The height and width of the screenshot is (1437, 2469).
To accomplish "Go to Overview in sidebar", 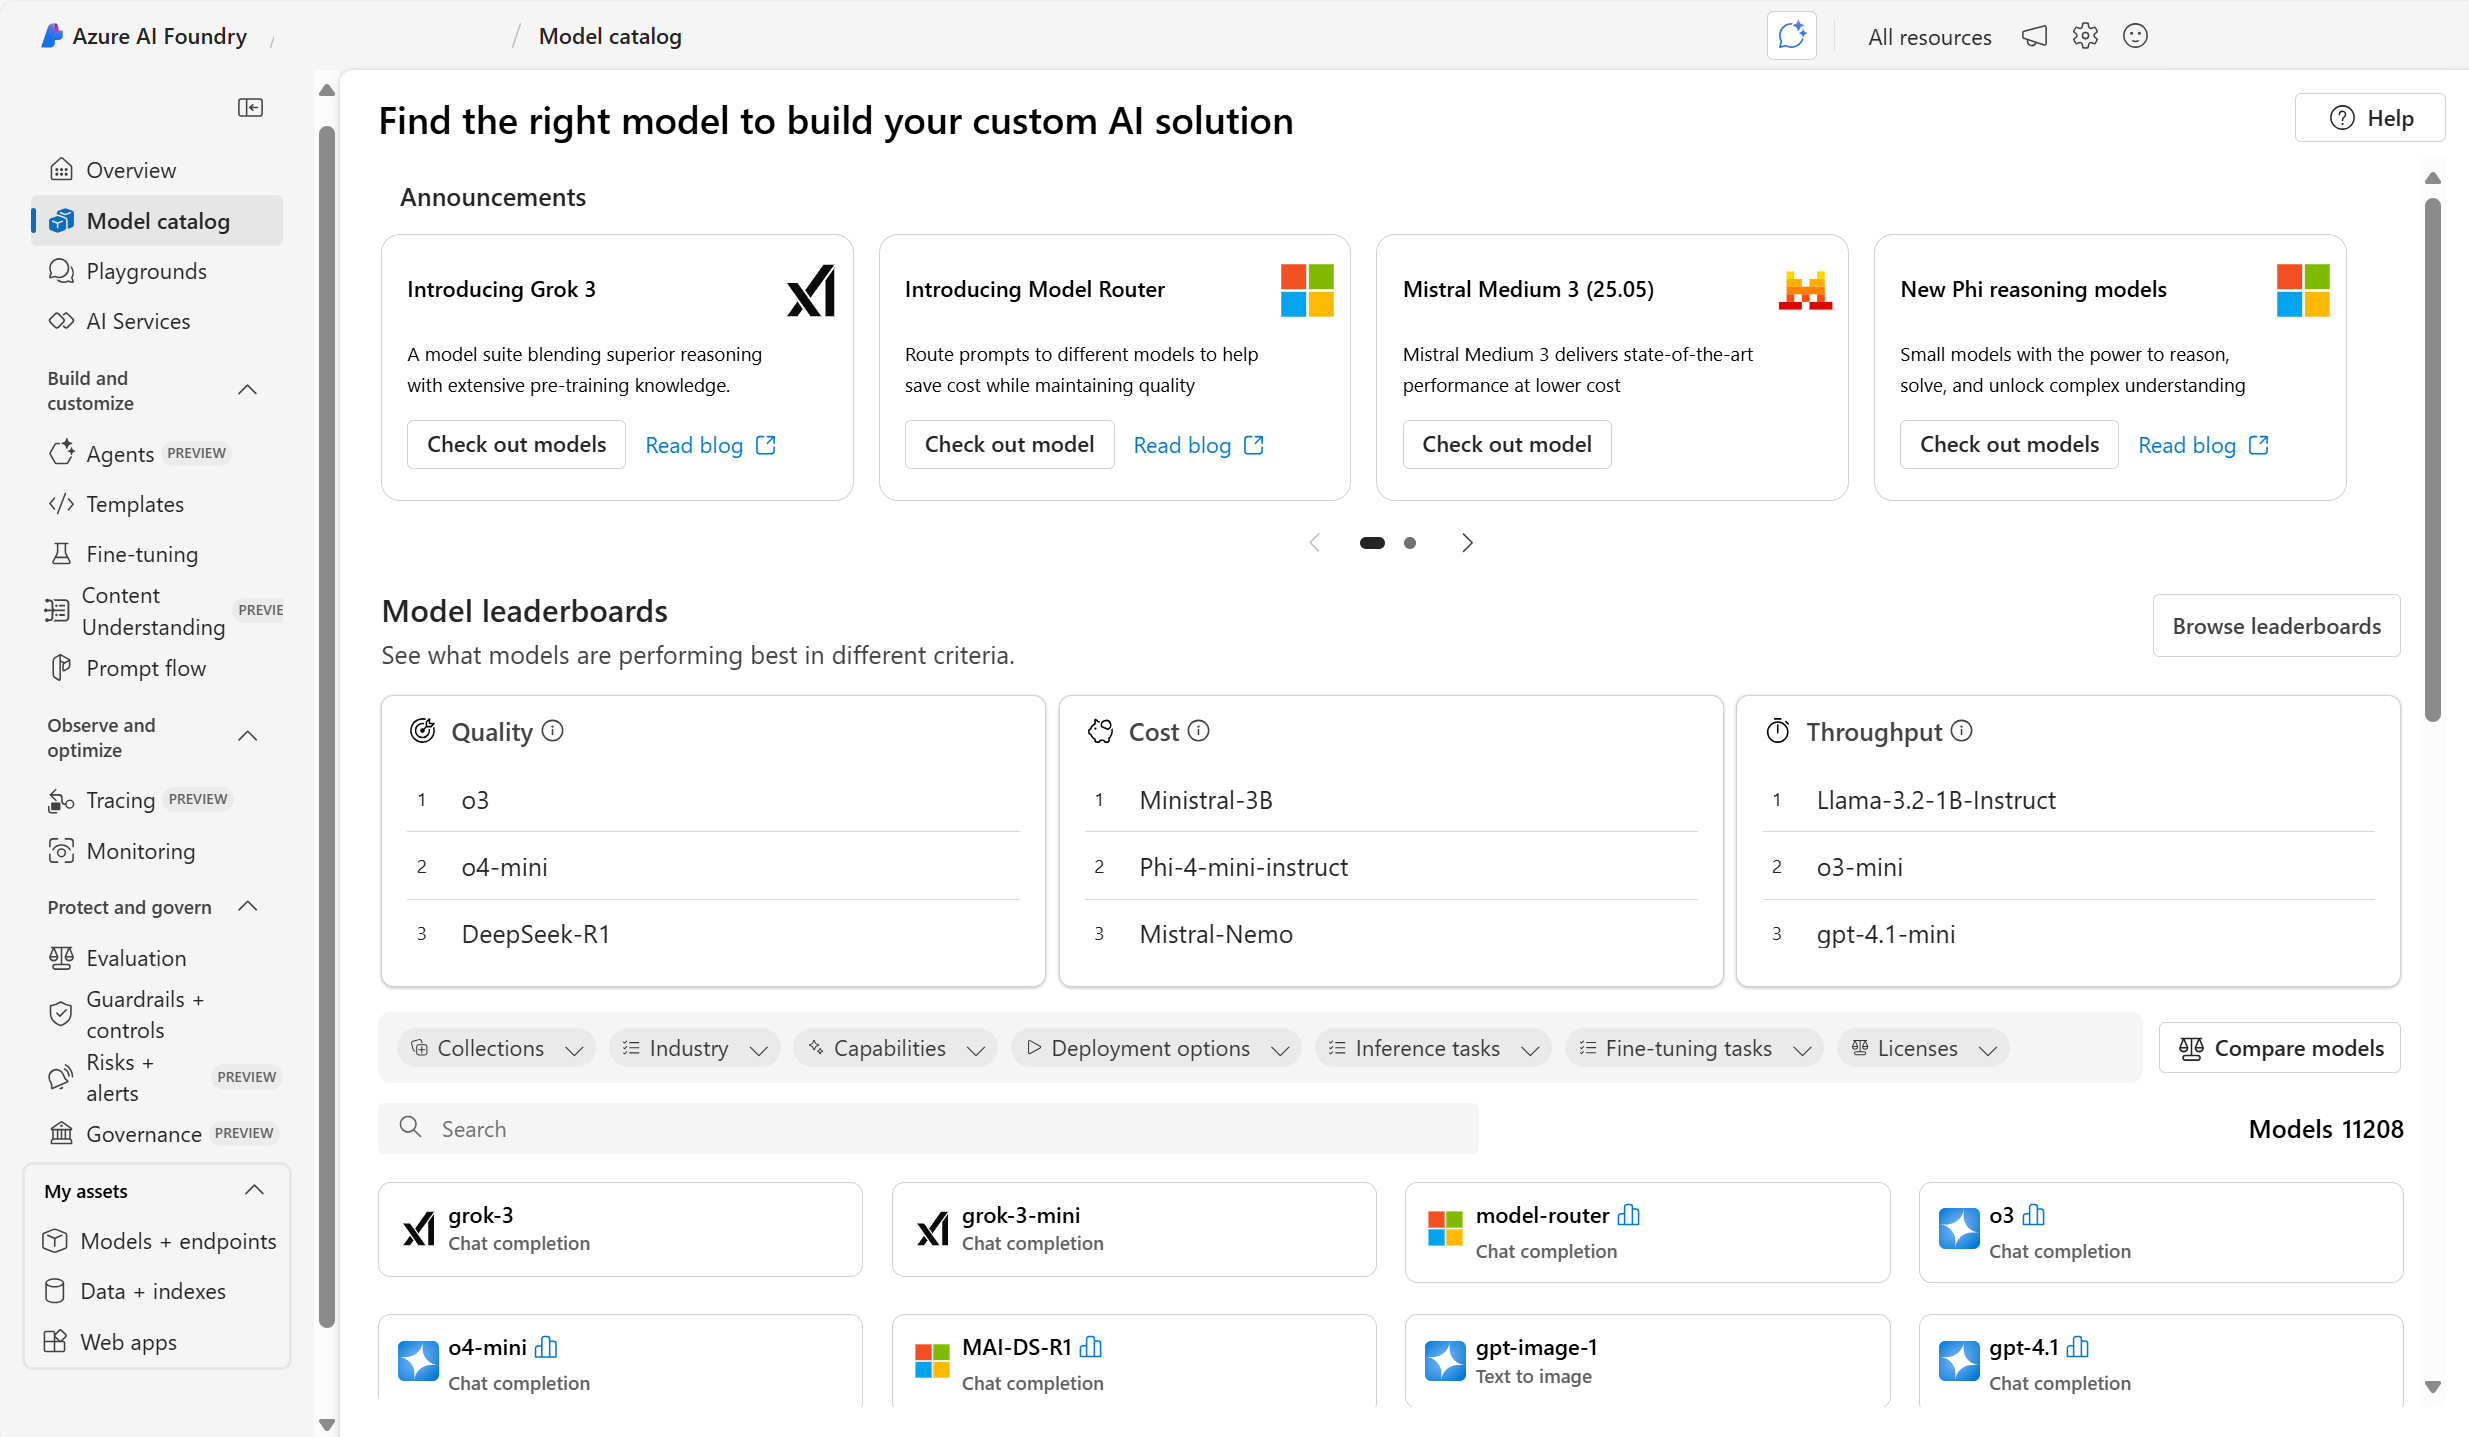I will (157, 170).
